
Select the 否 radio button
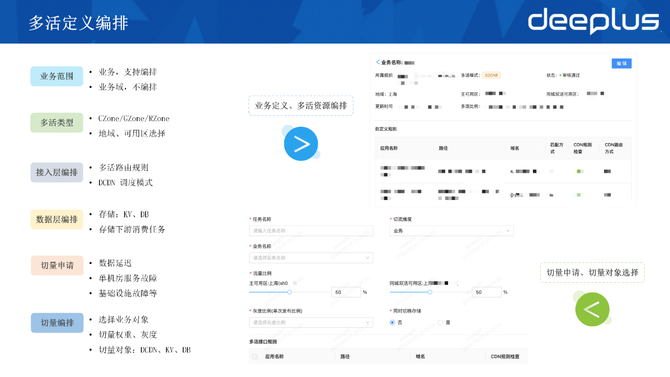point(392,322)
